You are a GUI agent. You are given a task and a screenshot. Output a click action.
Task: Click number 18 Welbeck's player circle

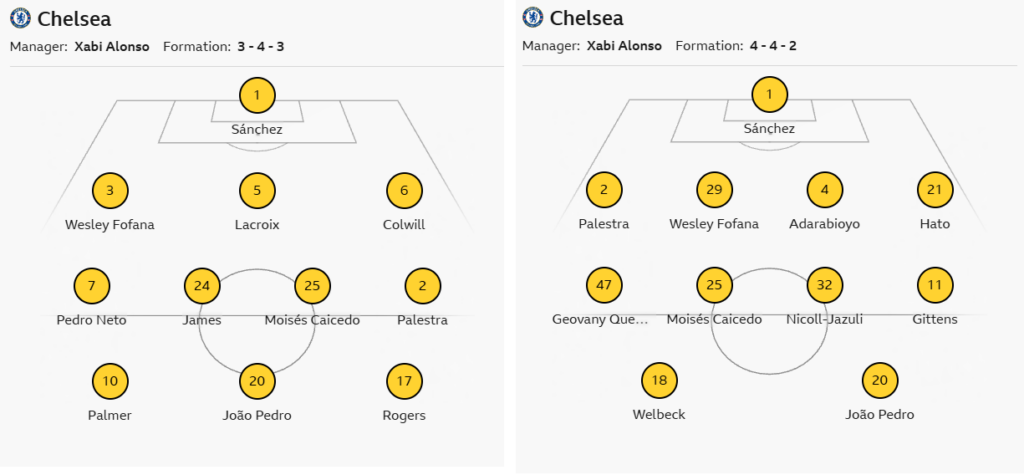[x=660, y=380]
